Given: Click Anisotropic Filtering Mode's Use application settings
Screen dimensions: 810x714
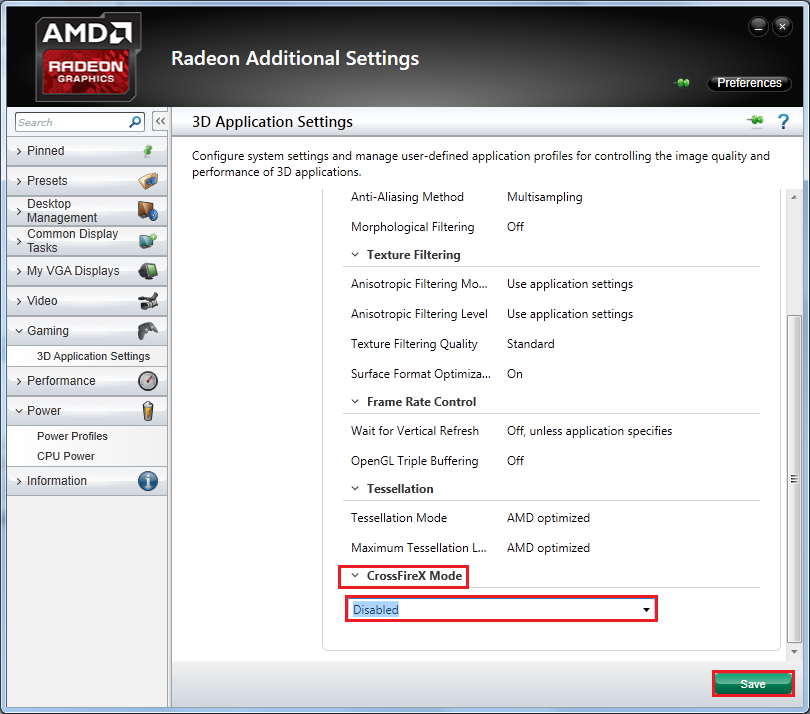Looking at the screenshot, I should point(570,284).
